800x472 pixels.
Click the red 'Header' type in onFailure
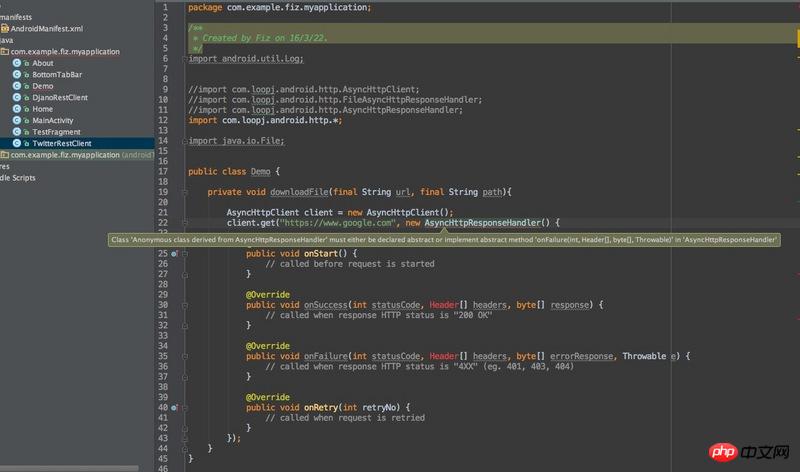tap(444, 356)
